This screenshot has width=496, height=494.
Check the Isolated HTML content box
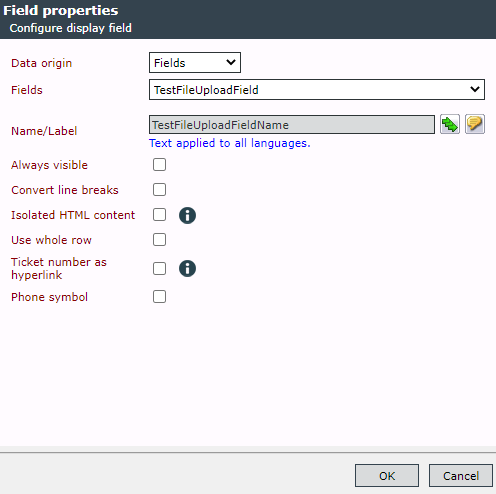[x=159, y=215]
